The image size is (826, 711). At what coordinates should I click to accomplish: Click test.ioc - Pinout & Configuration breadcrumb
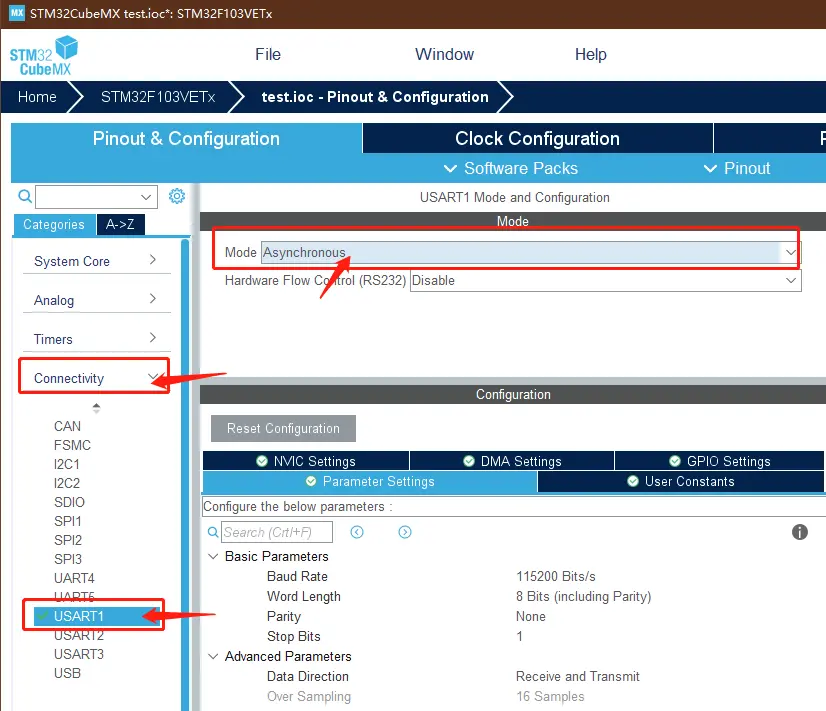click(375, 97)
